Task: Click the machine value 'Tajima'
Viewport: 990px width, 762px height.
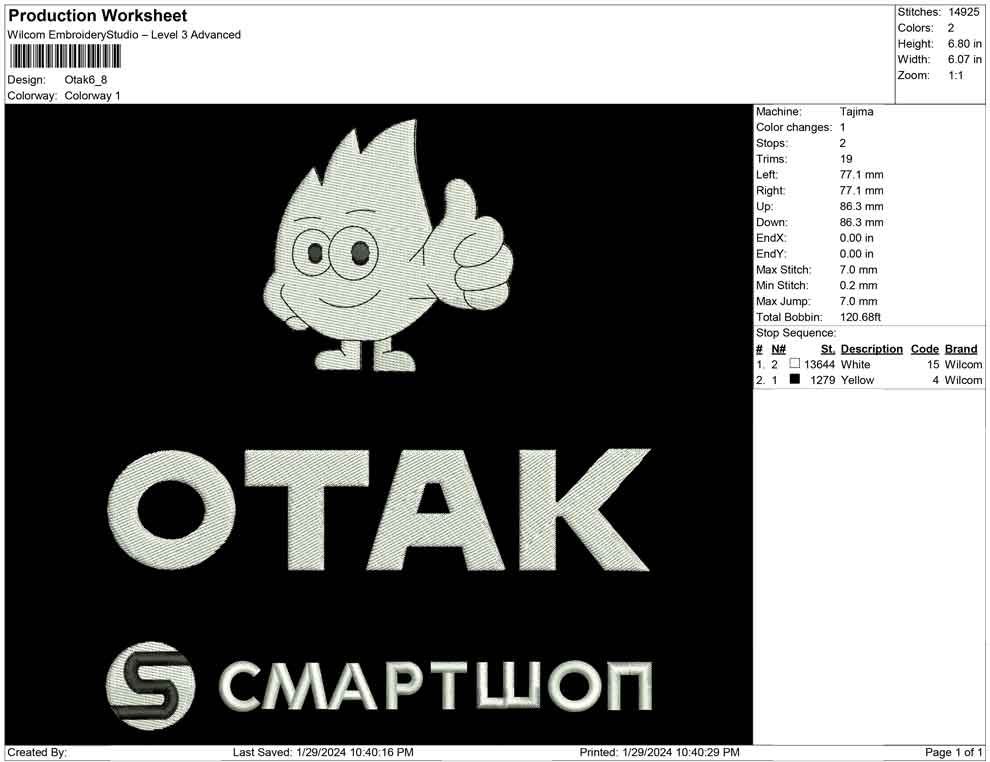Action: point(857,112)
